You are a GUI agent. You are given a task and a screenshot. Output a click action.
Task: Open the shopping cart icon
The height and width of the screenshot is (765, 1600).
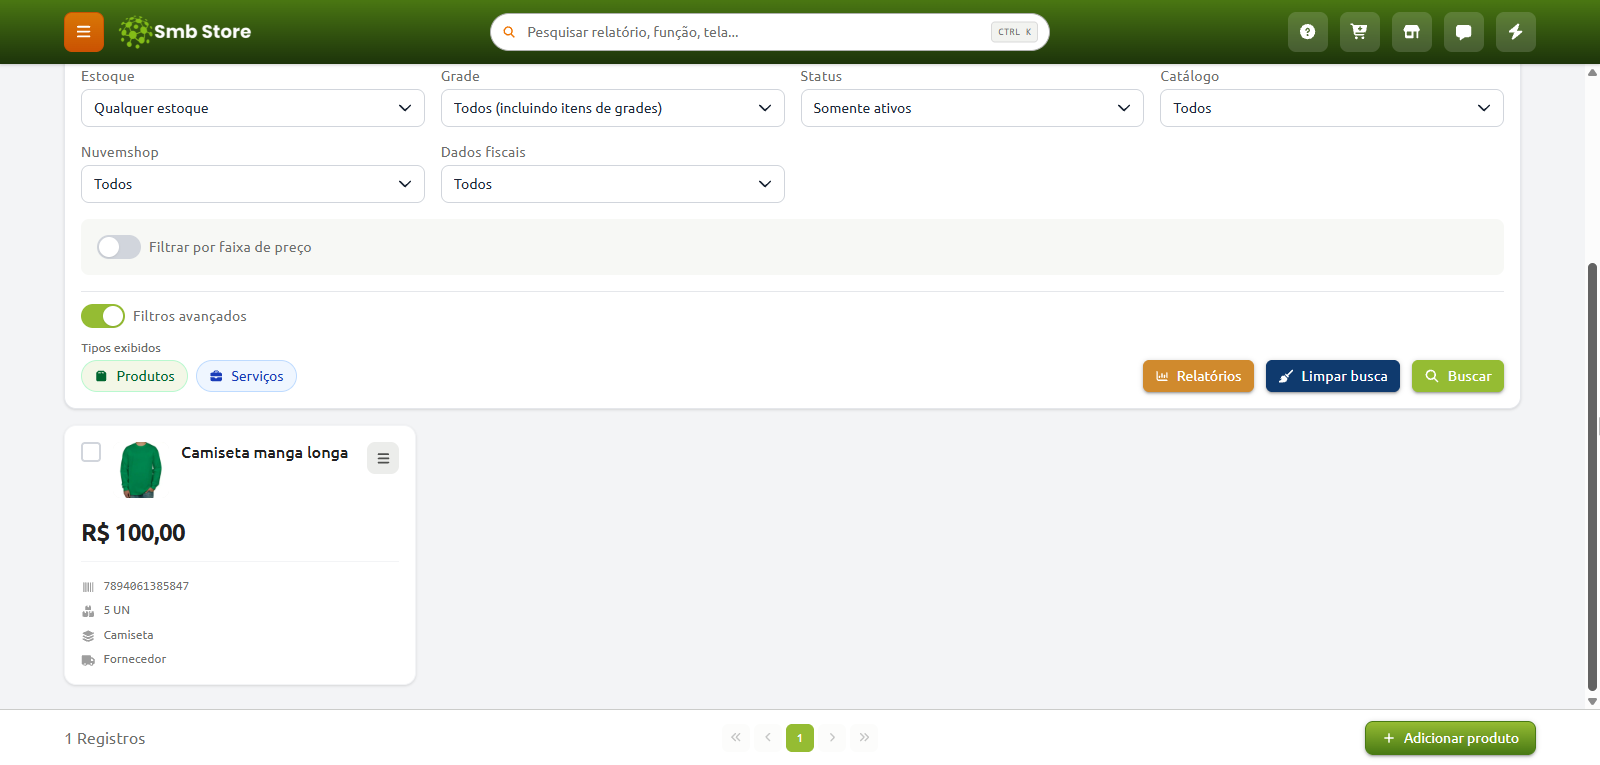click(1360, 32)
